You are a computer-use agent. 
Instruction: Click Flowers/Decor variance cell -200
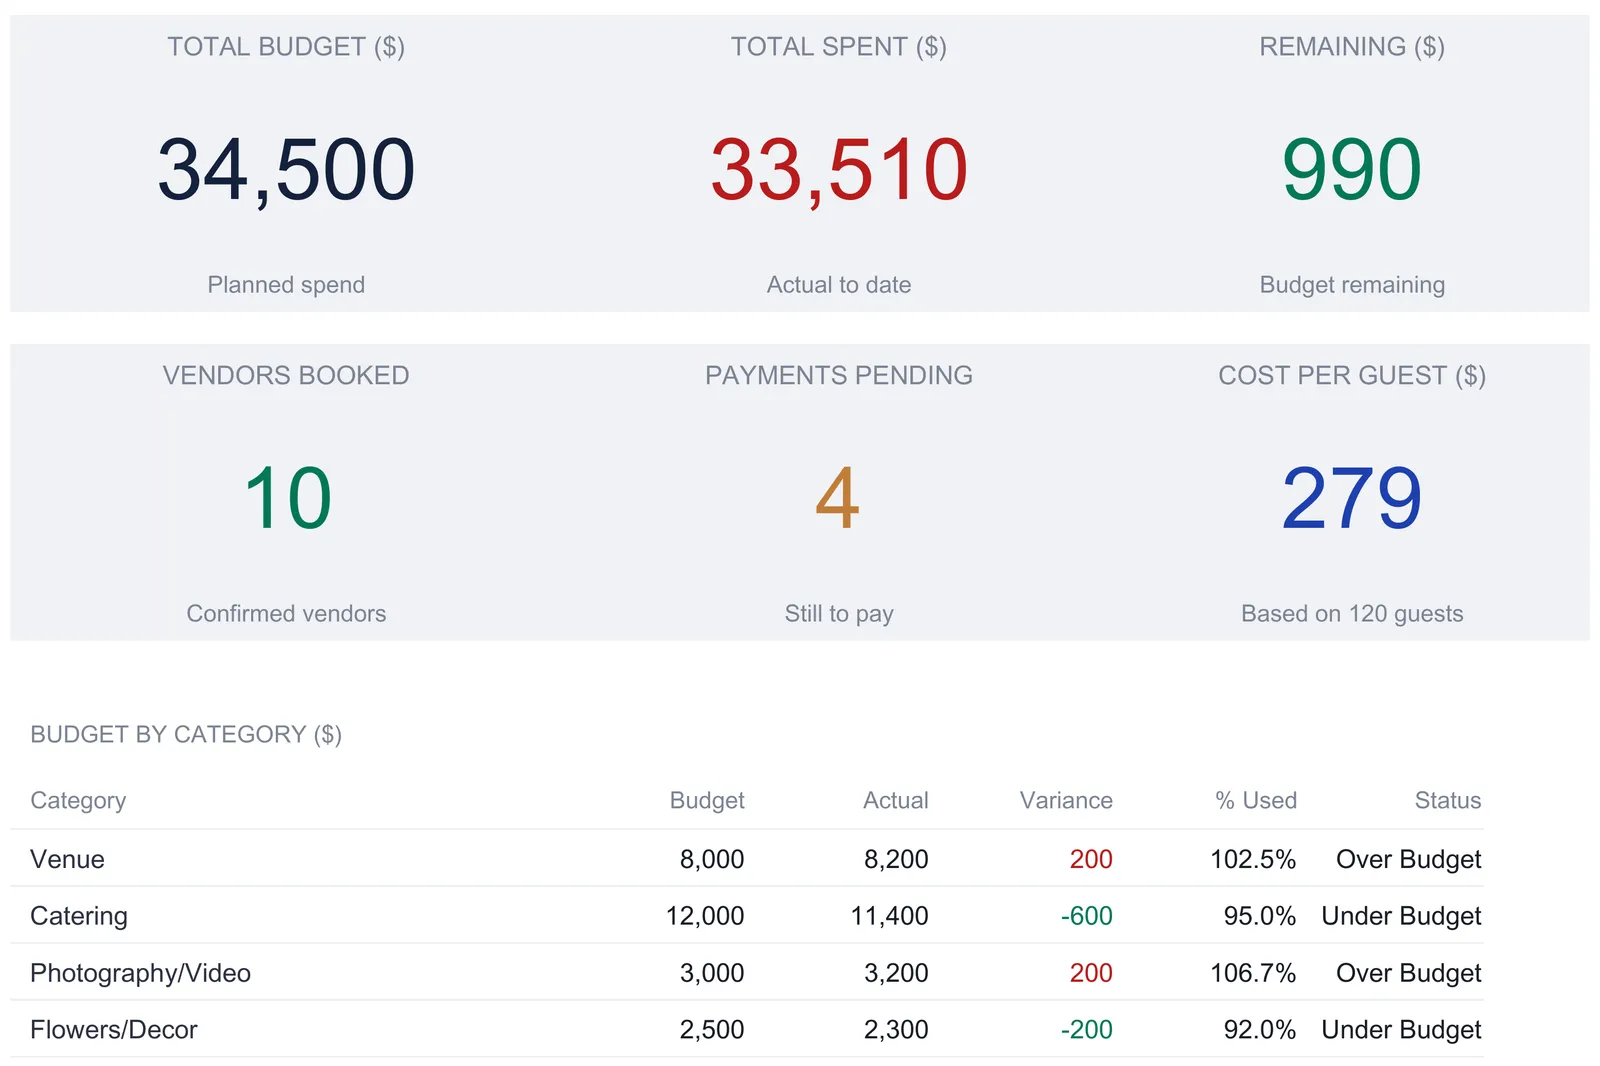click(x=1087, y=1029)
